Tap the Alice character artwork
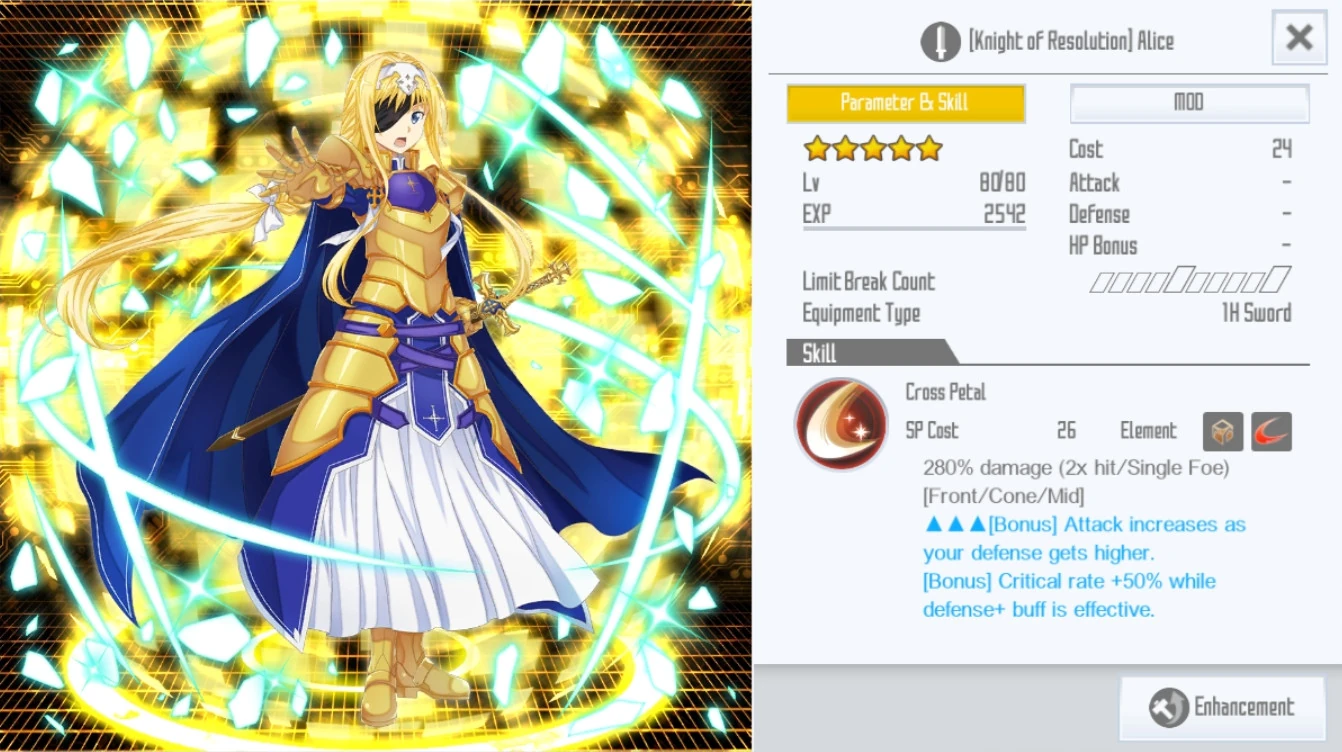This screenshot has height=752, width=1342. (376, 376)
